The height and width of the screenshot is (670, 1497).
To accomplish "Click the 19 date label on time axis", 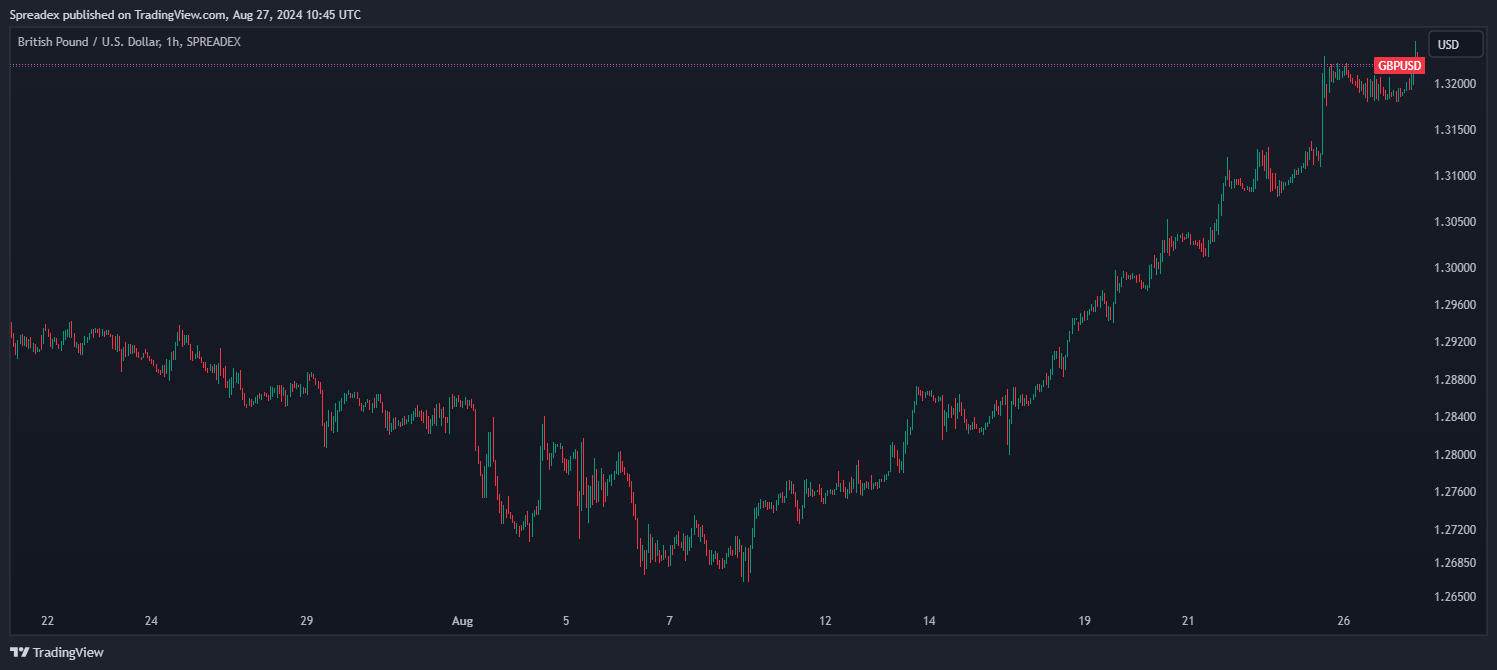I will click(1085, 621).
